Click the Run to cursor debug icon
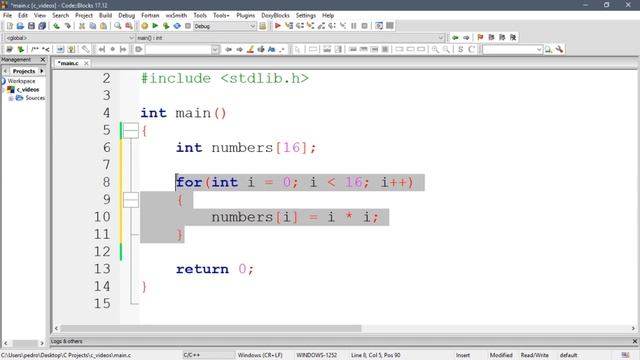Screen dimensions: 640x360 pos(289,26)
